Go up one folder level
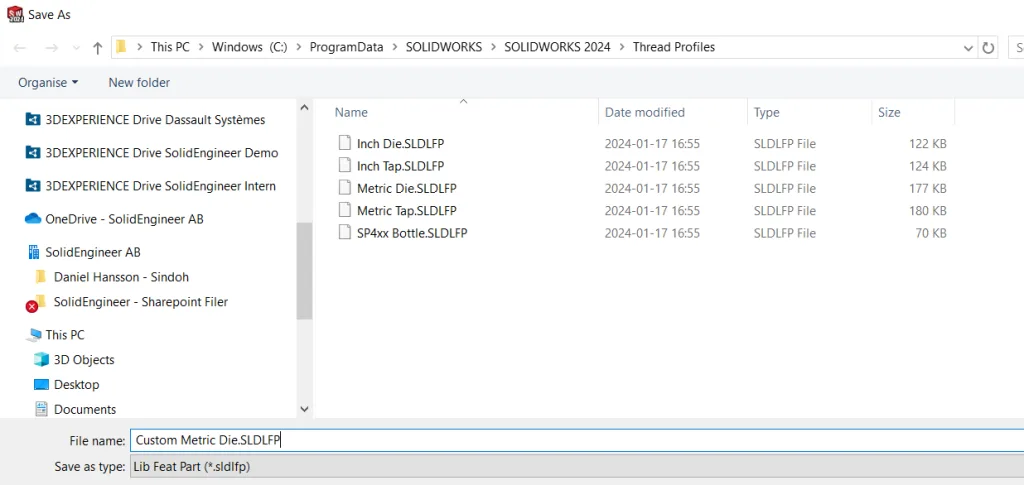 point(98,48)
